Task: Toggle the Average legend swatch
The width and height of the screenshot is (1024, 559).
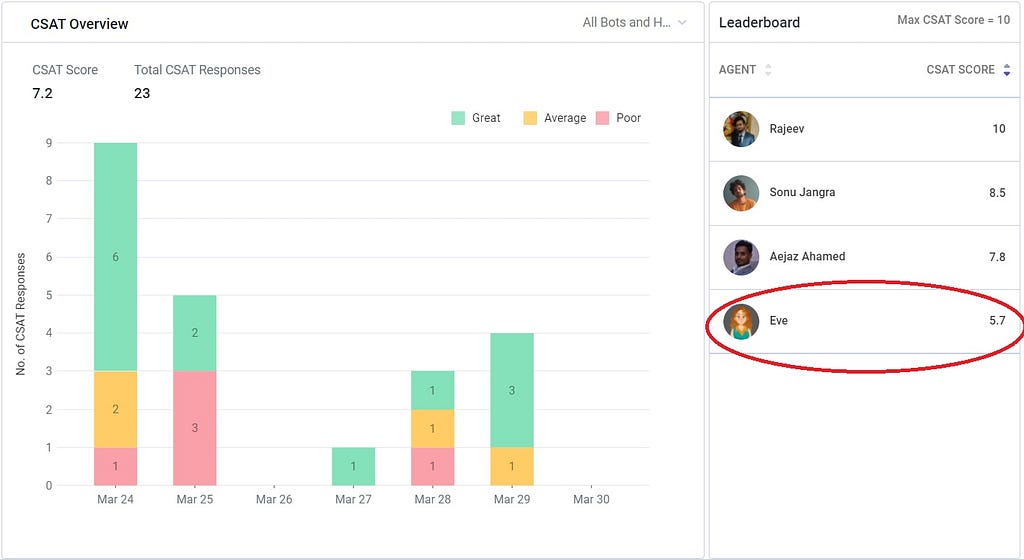Action: [x=530, y=118]
